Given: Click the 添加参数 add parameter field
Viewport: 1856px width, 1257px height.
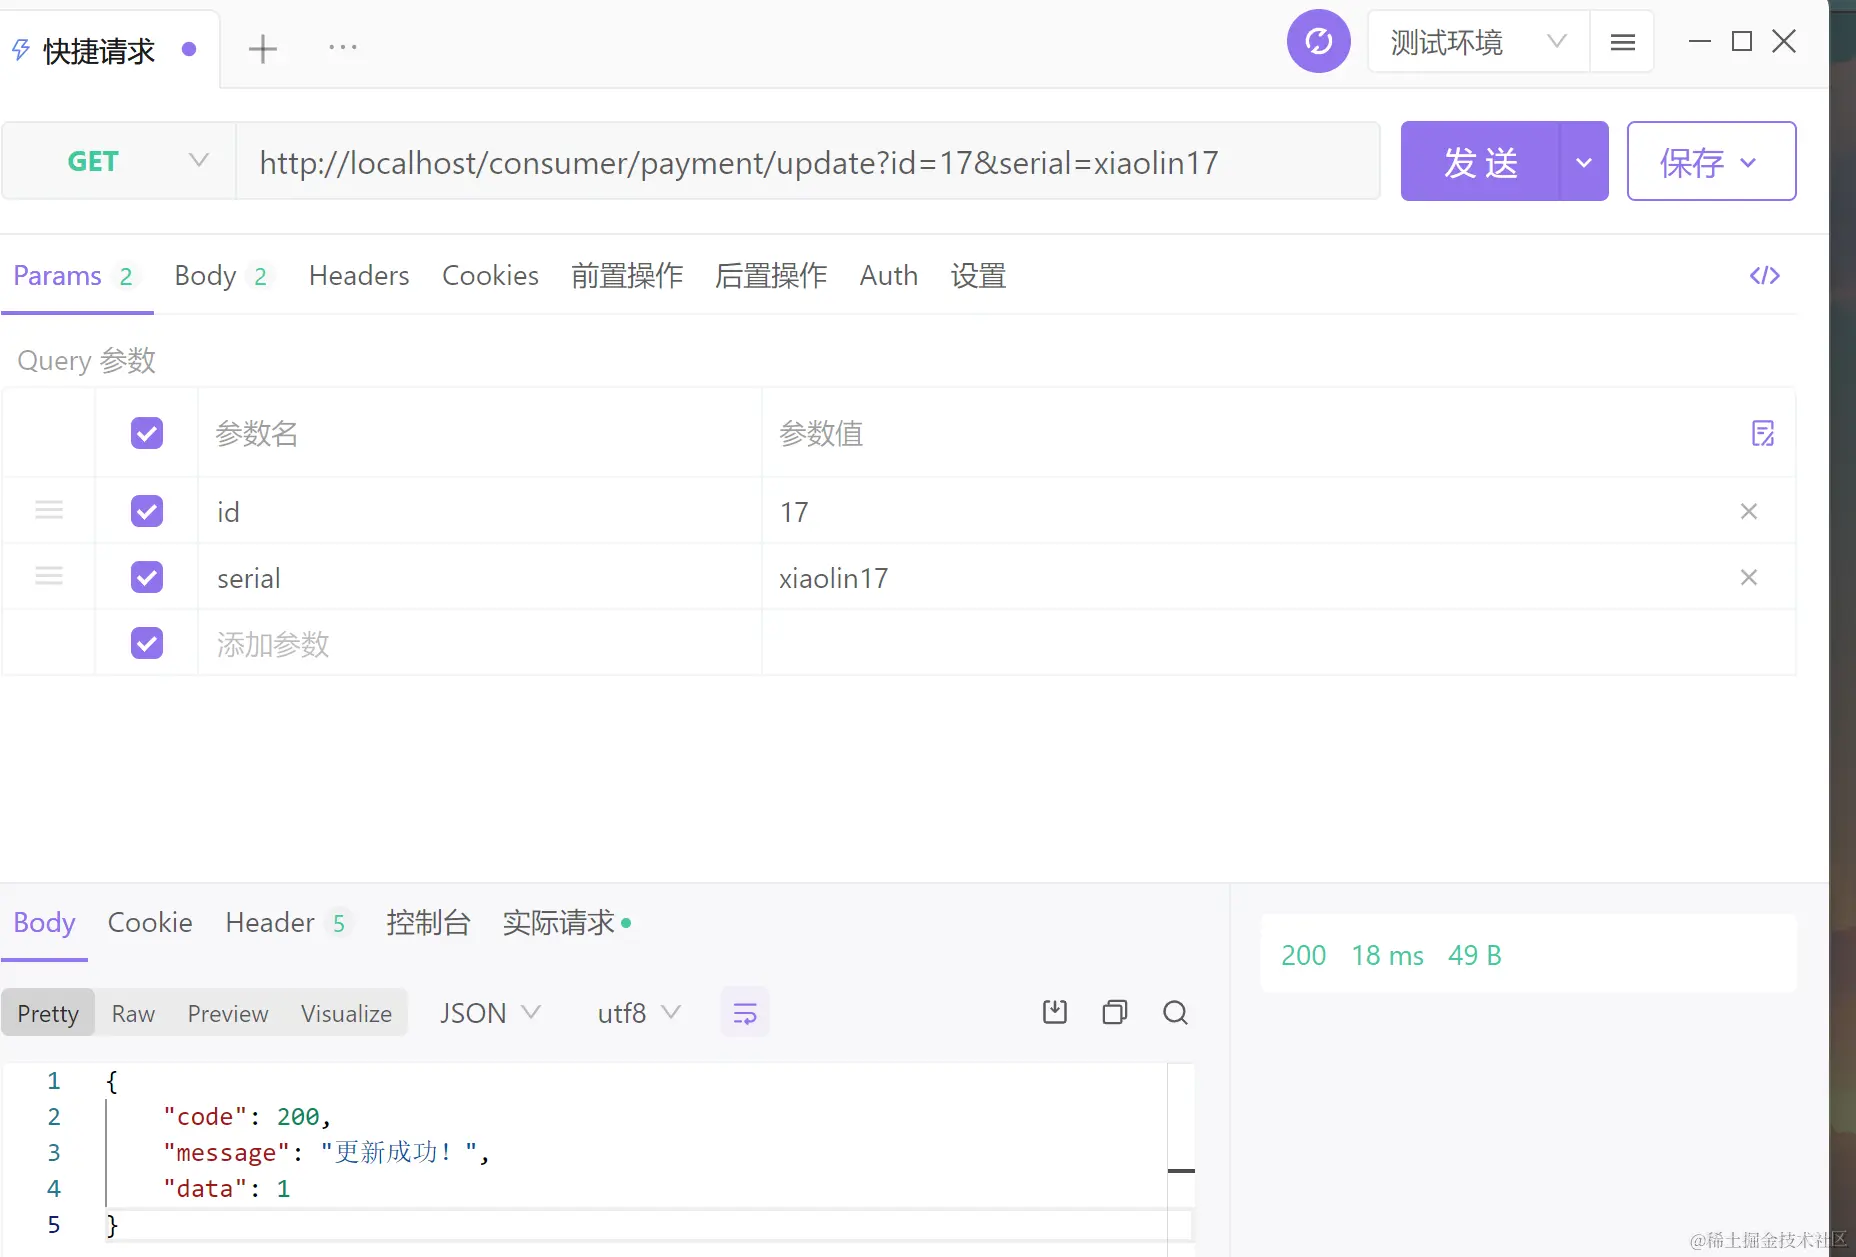Looking at the screenshot, I should pyautogui.click(x=480, y=643).
